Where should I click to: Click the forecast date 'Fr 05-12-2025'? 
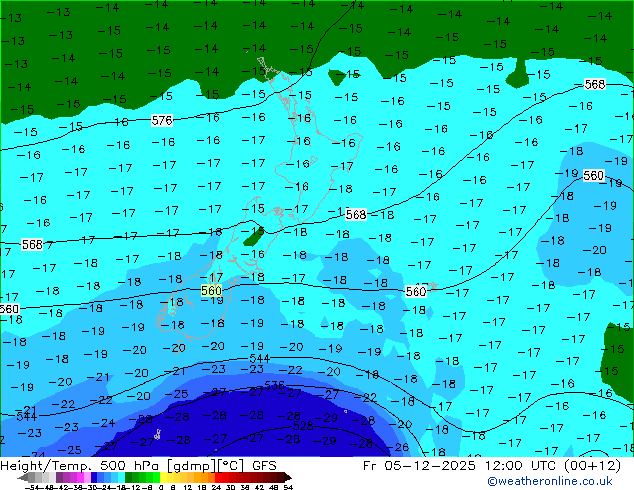coord(419,466)
